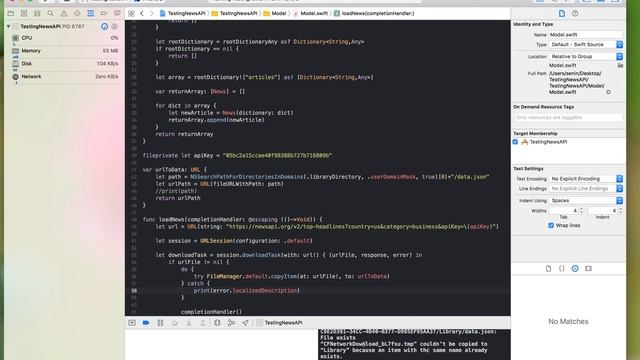The height and width of the screenshot is (360, 640).
Task: Click the Step Out button
Action: pos(202,323)
